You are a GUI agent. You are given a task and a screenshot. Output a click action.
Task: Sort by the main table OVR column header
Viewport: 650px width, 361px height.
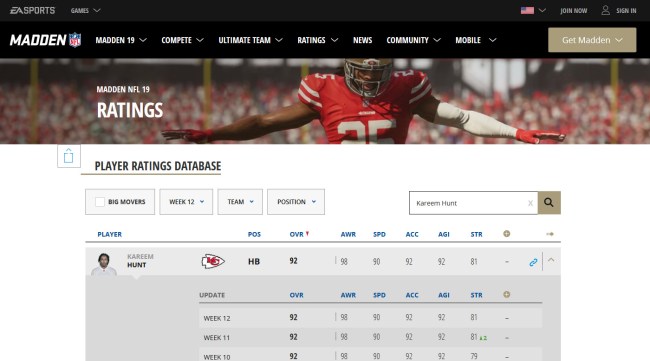[x=296, y=234]
